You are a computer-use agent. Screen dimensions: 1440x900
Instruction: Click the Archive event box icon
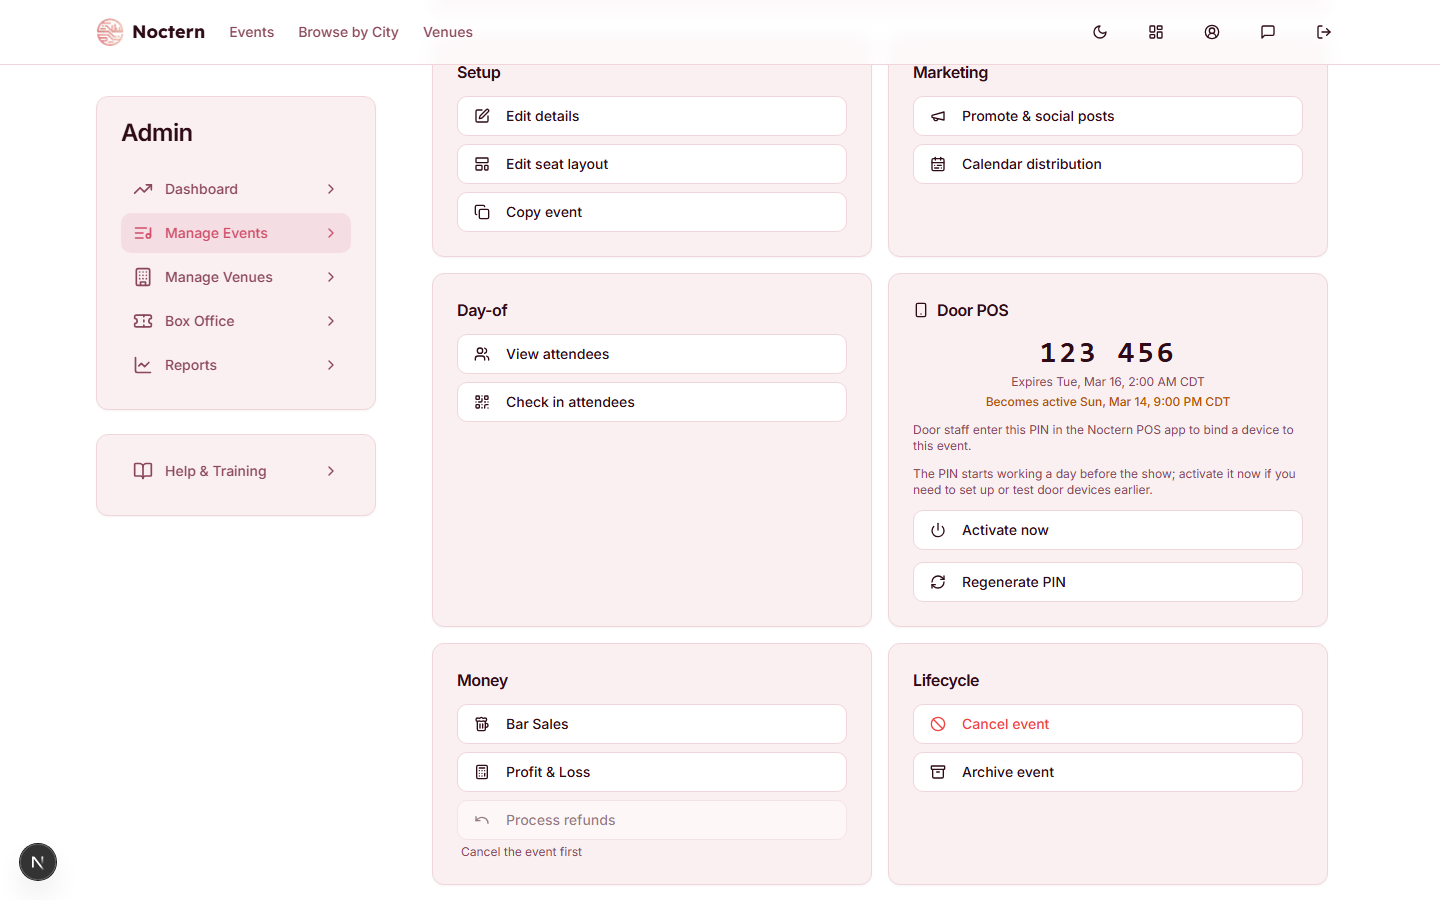click(938, 772)
